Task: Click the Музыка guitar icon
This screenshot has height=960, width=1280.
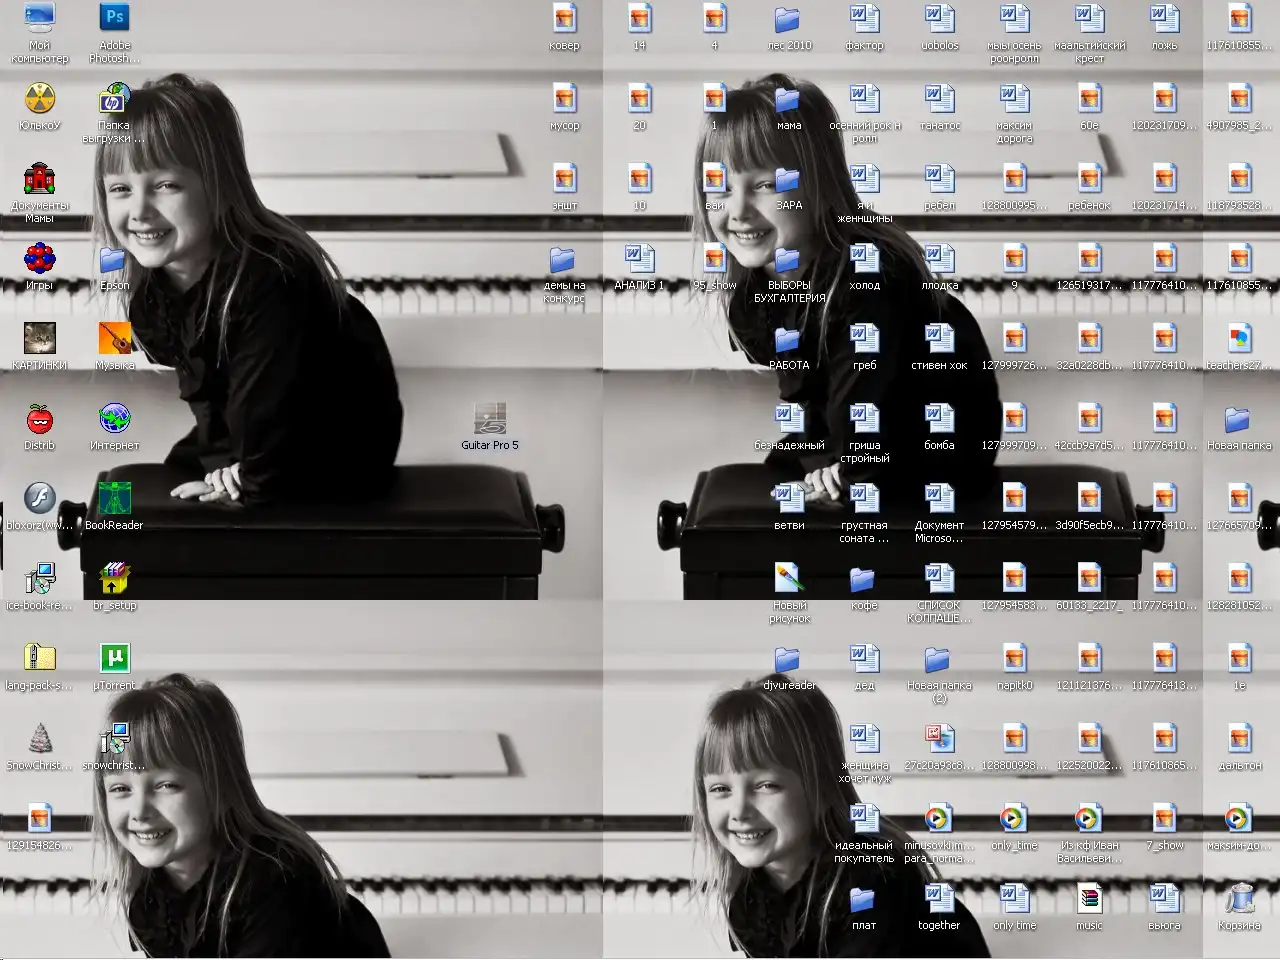Action: click(x=115, y=339)
